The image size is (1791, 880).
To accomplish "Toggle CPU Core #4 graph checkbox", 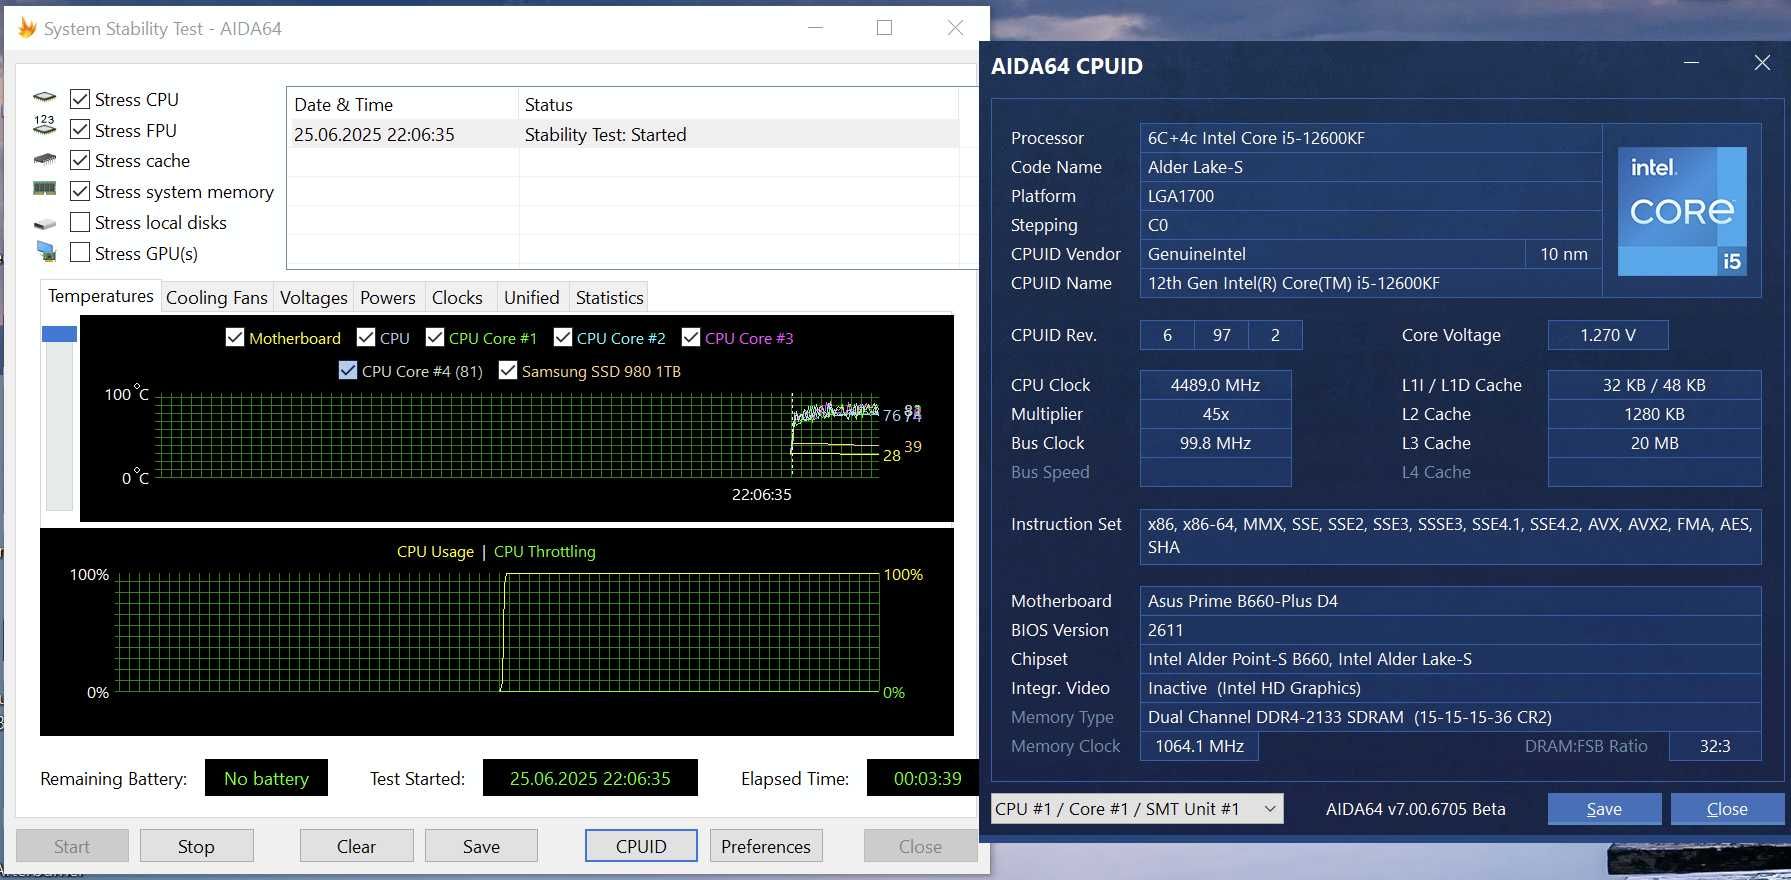I will point(348,371).
